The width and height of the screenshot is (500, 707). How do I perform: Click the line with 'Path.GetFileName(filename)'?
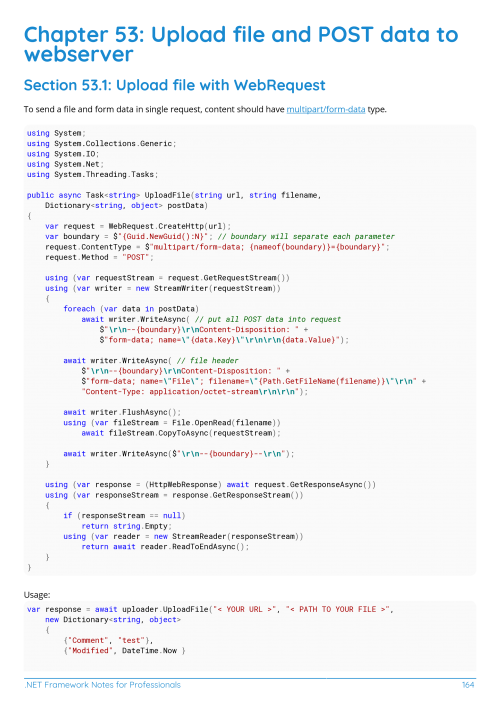[253, 381]
